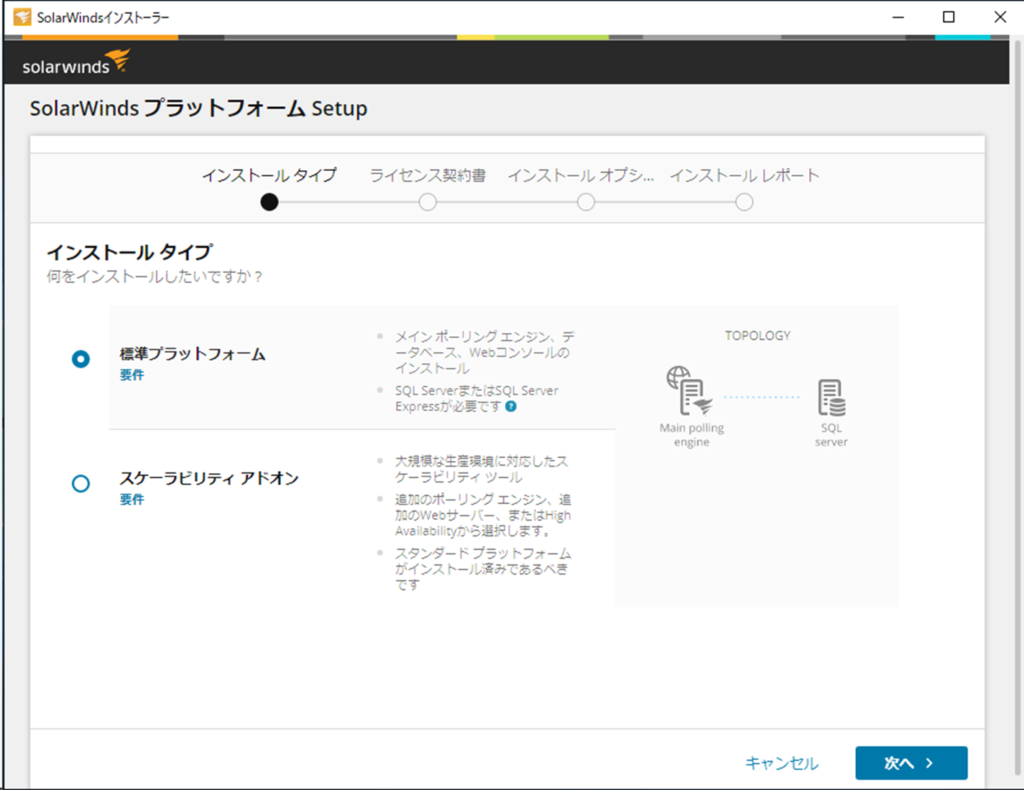1024x790 pixels.
Task: Click the Main polling engine caption
Action: [692, 435]
